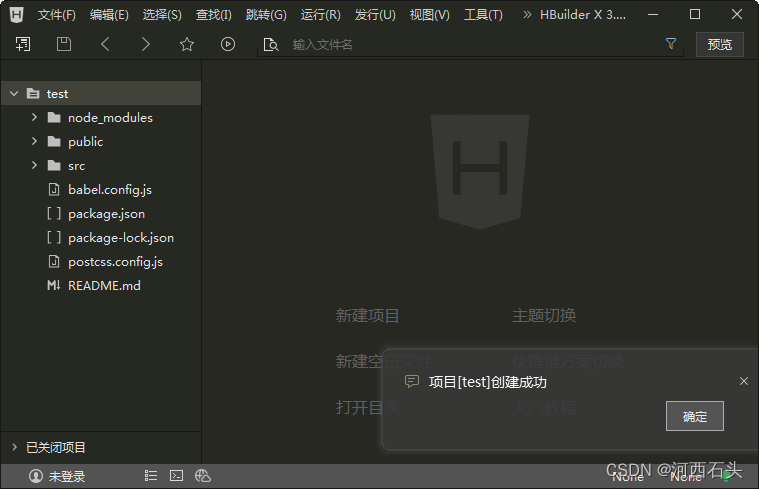The image size is (759, 489).
Task: Click the README.md markdown icon
Action: coord(54,286)
